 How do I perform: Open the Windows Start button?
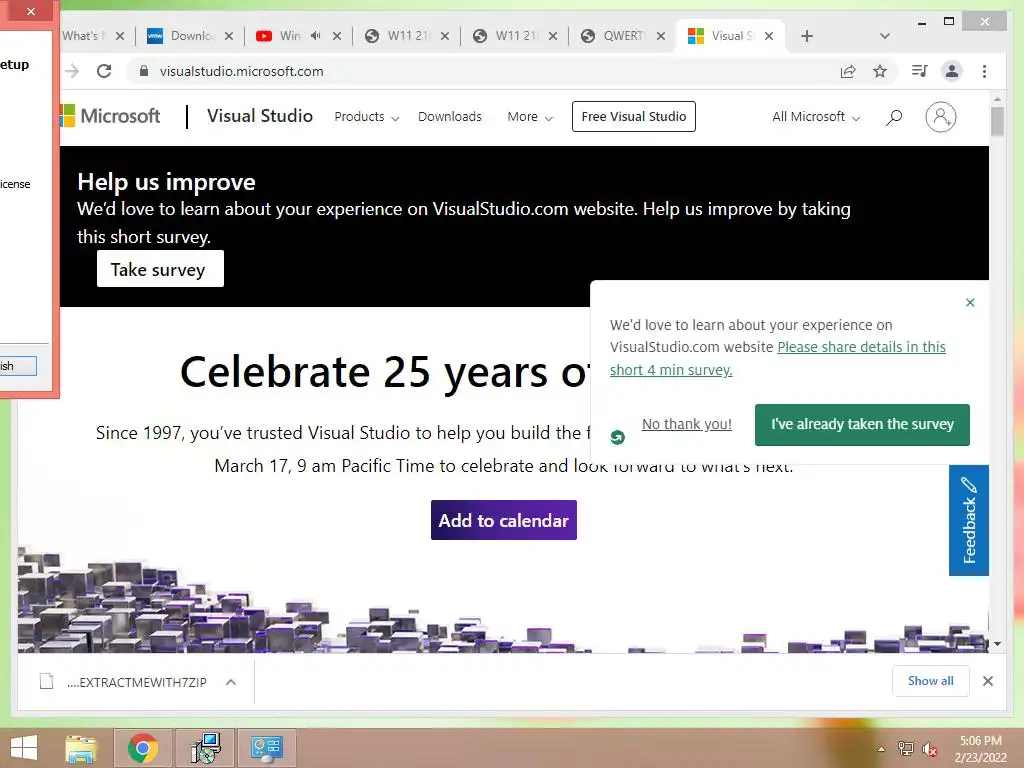click(24, 748)
